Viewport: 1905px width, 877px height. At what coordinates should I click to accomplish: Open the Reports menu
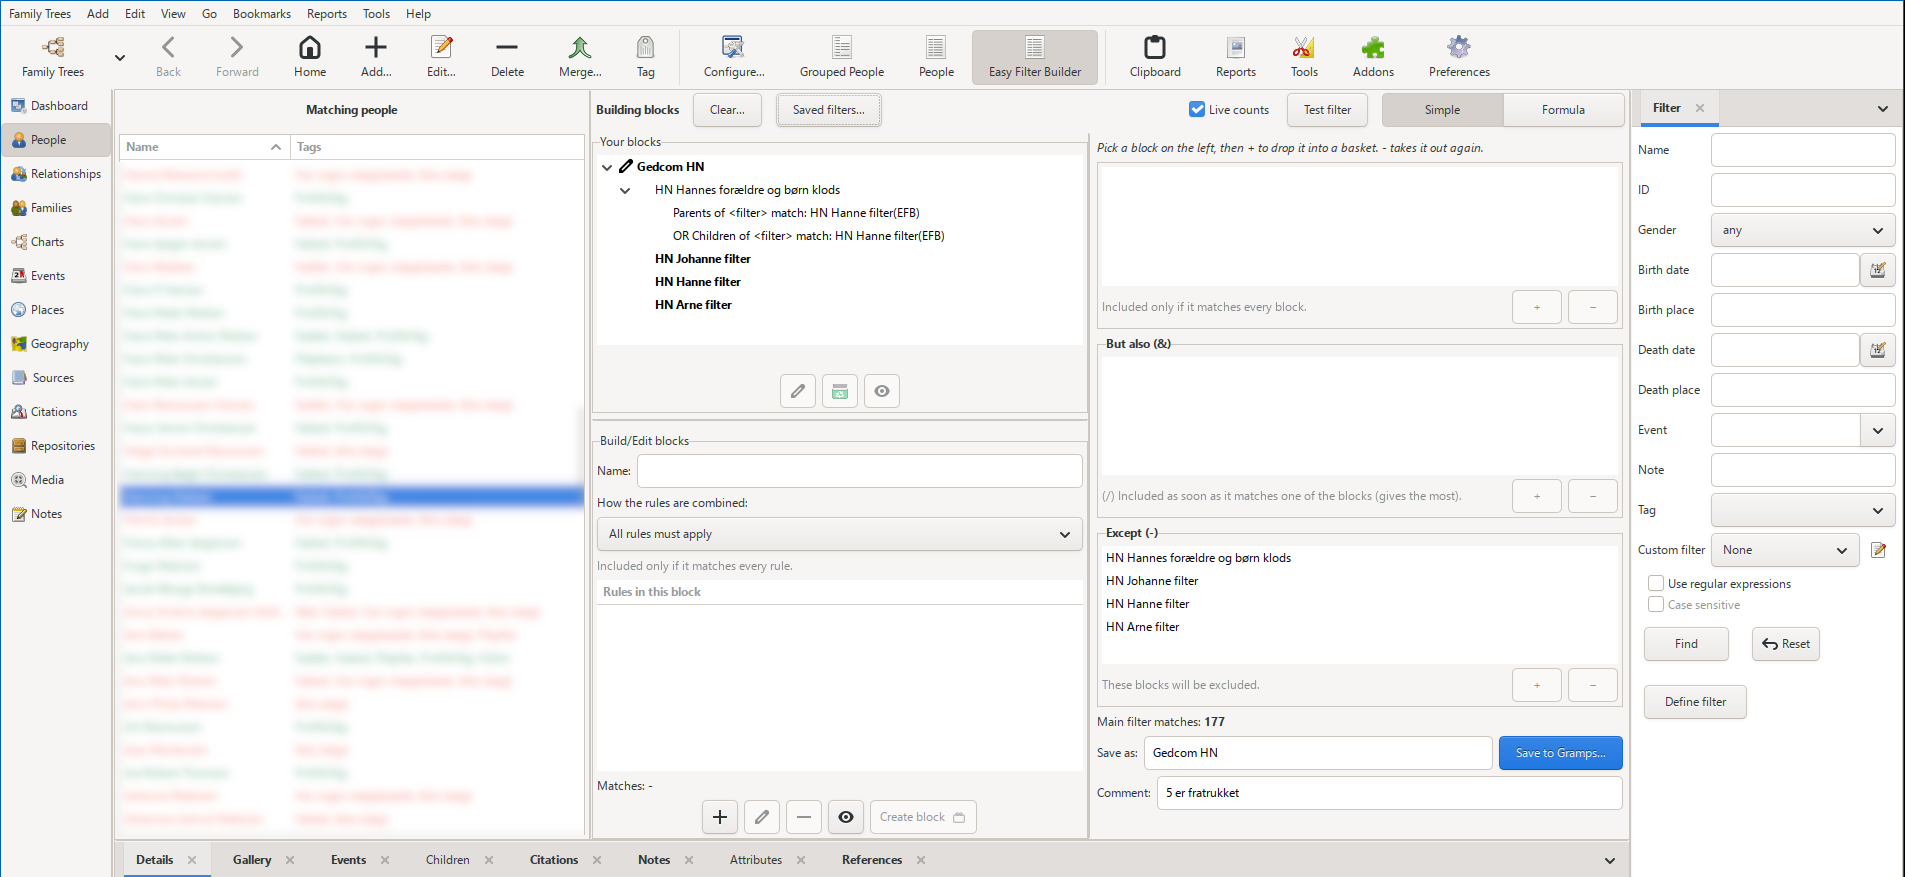[x=327, y=13]
